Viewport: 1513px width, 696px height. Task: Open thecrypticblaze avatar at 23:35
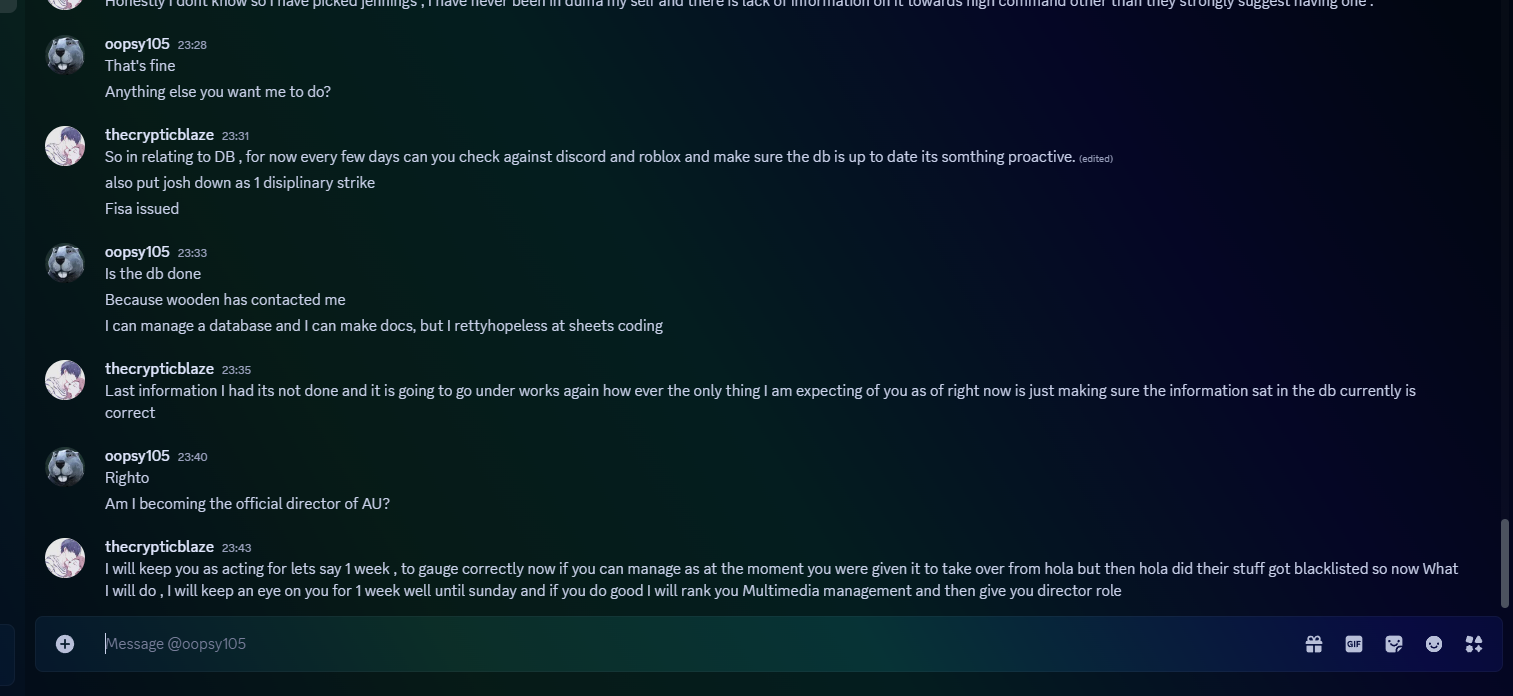pos(65,380)
